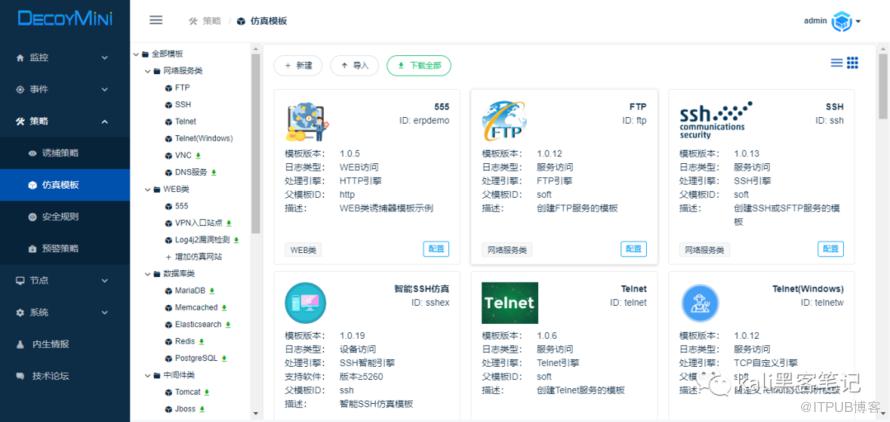Click 网络服务类 tag on FTP card
This screenshot has width=890, height=422.
(x=507, y=249)
